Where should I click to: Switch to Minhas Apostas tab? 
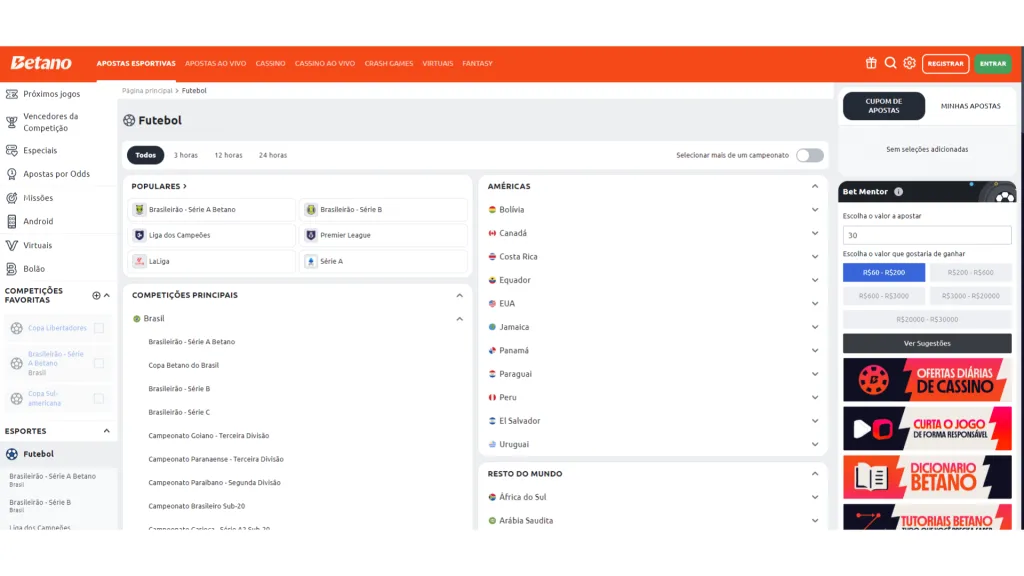click(x=970, y=106)
